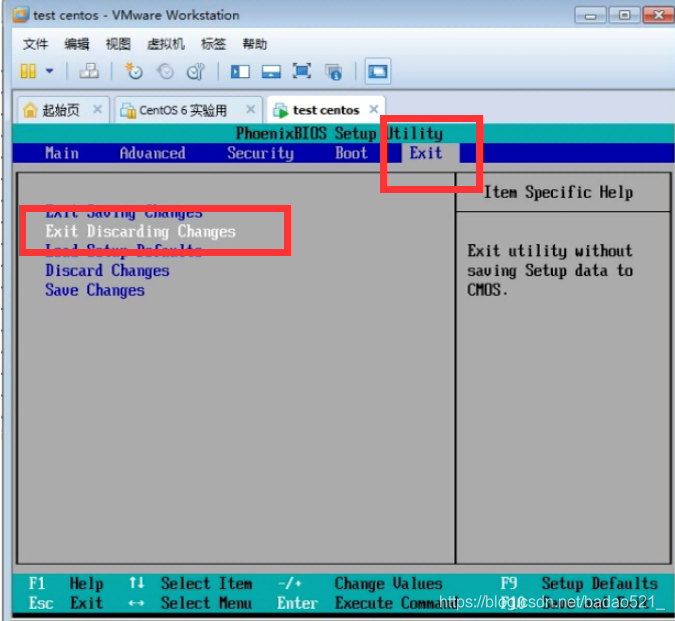Viewport: 675px width, 621px height.
Task: Close the 起始页 tab
Action: coord(98,109)
